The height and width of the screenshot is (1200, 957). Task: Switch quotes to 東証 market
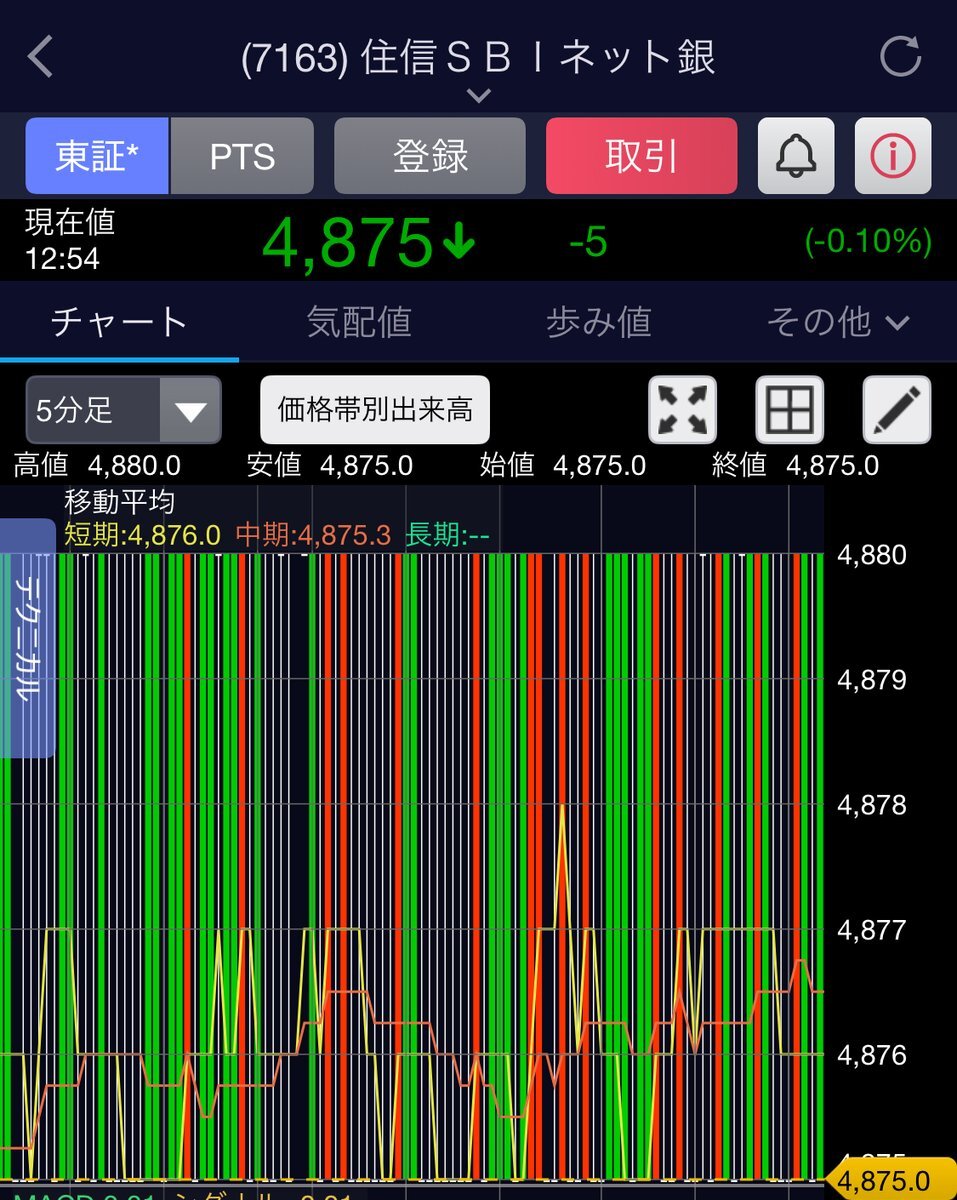pyautogui.click(x=95, y=155)
